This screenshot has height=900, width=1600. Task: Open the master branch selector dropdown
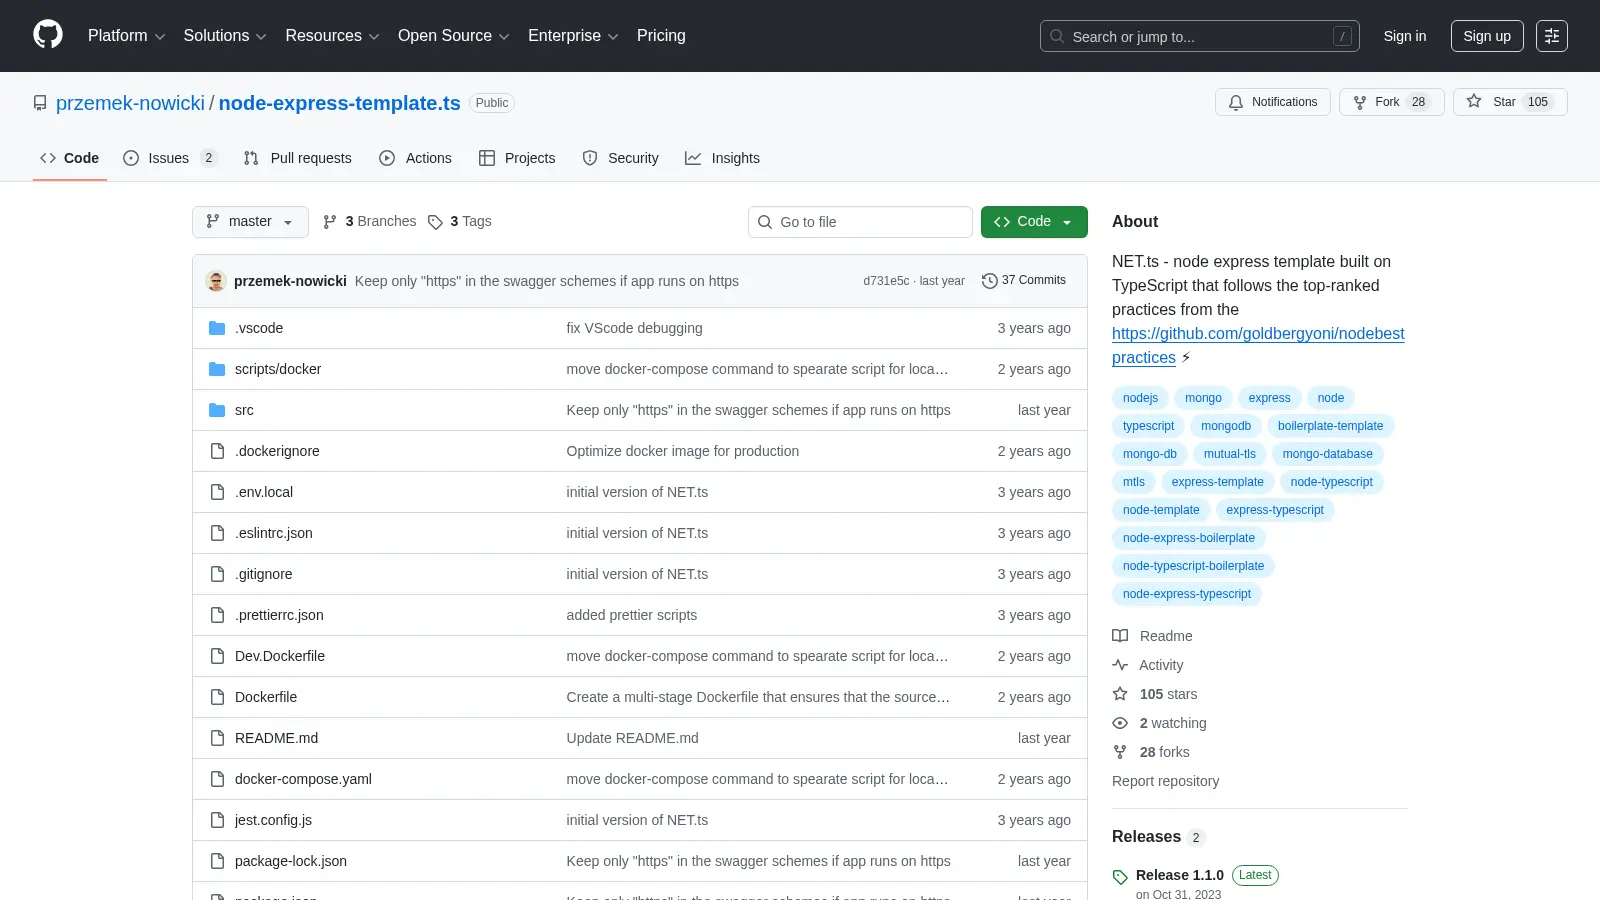click(250, 222)
